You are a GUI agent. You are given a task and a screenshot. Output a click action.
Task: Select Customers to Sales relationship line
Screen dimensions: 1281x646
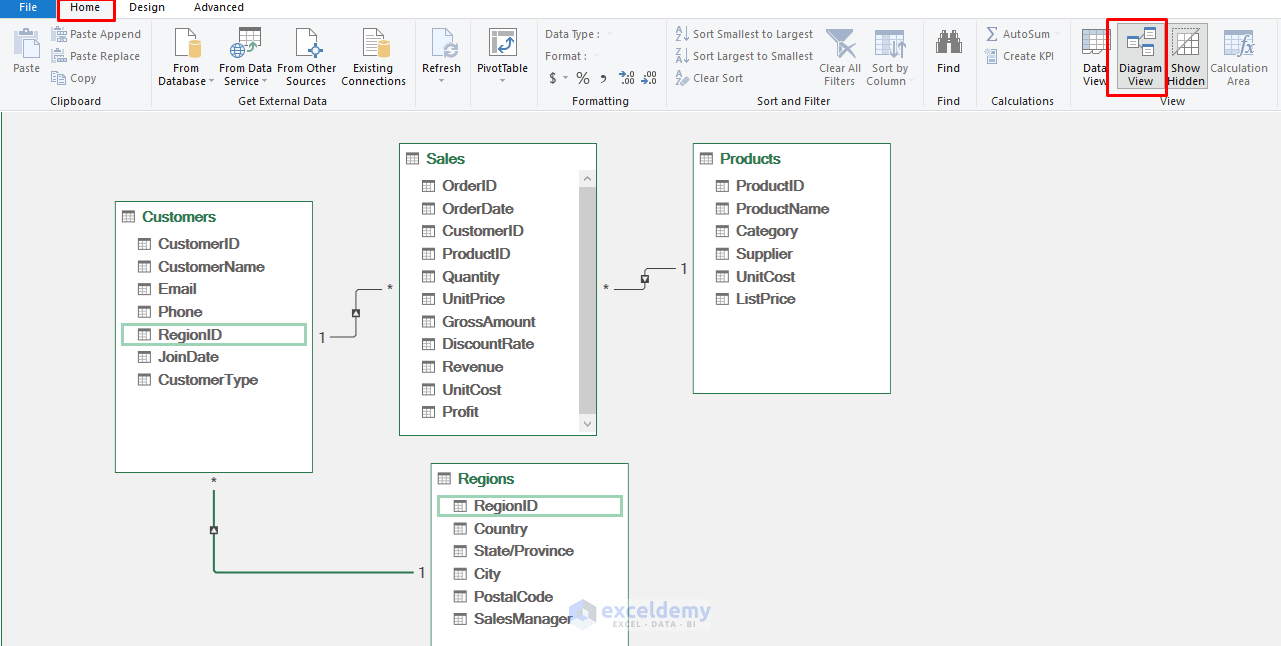(x=356, y=313)
